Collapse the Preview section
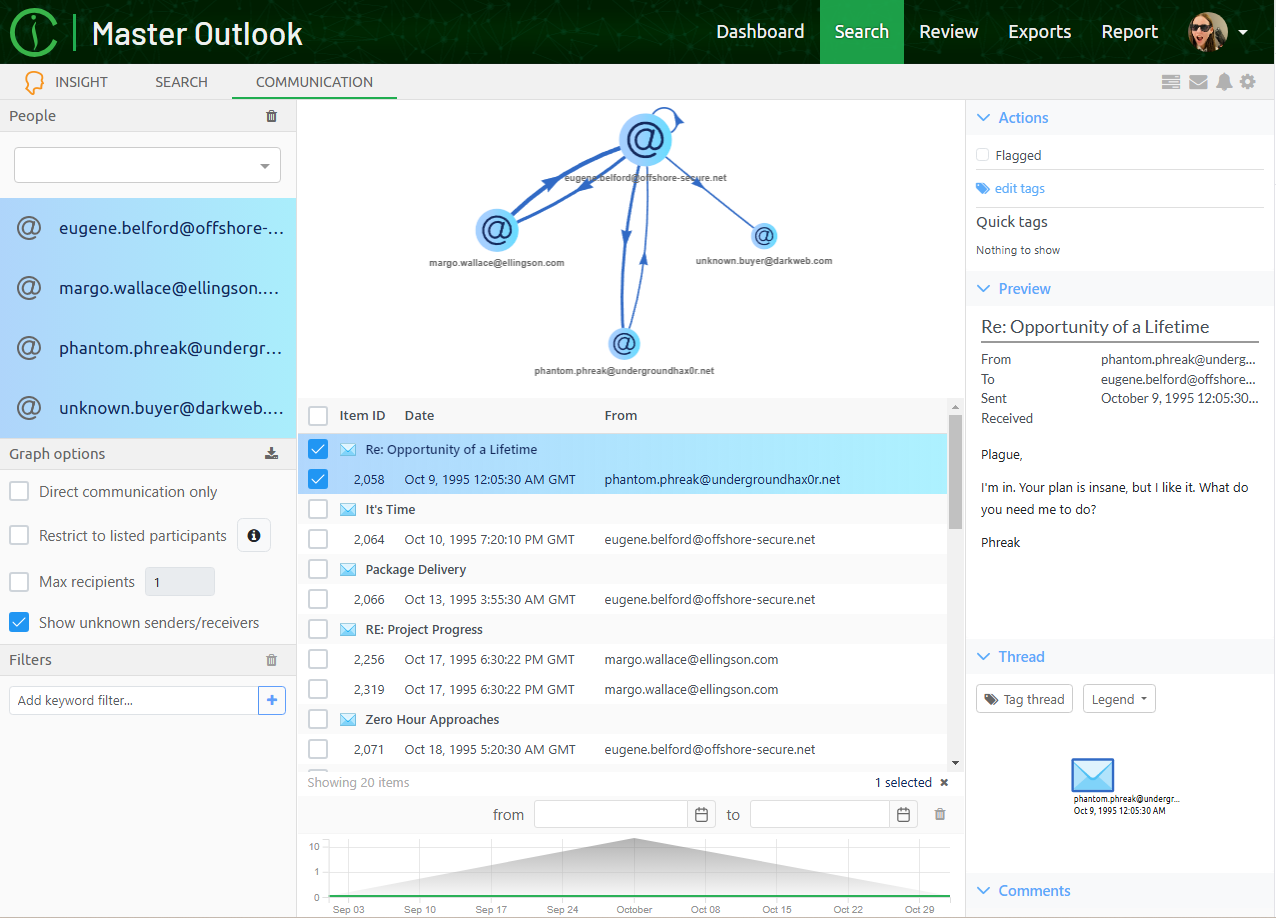The image size is (1276, 918). (x=983, y=288)
